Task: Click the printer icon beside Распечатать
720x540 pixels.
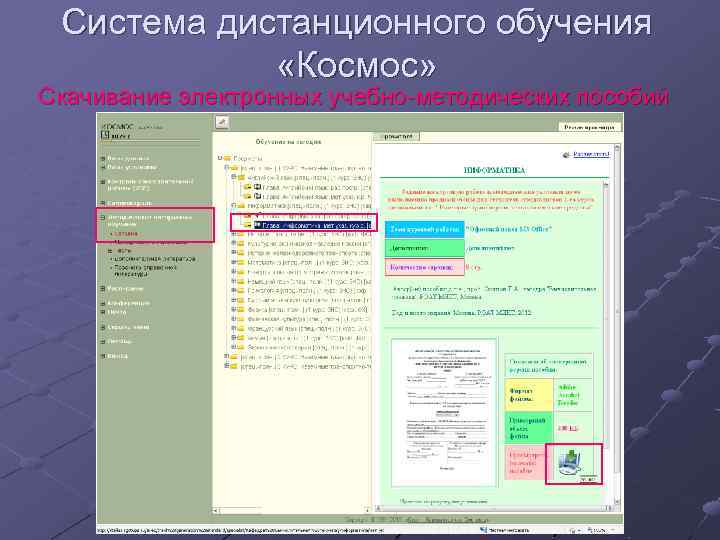Action: click(x=566, y=155)
